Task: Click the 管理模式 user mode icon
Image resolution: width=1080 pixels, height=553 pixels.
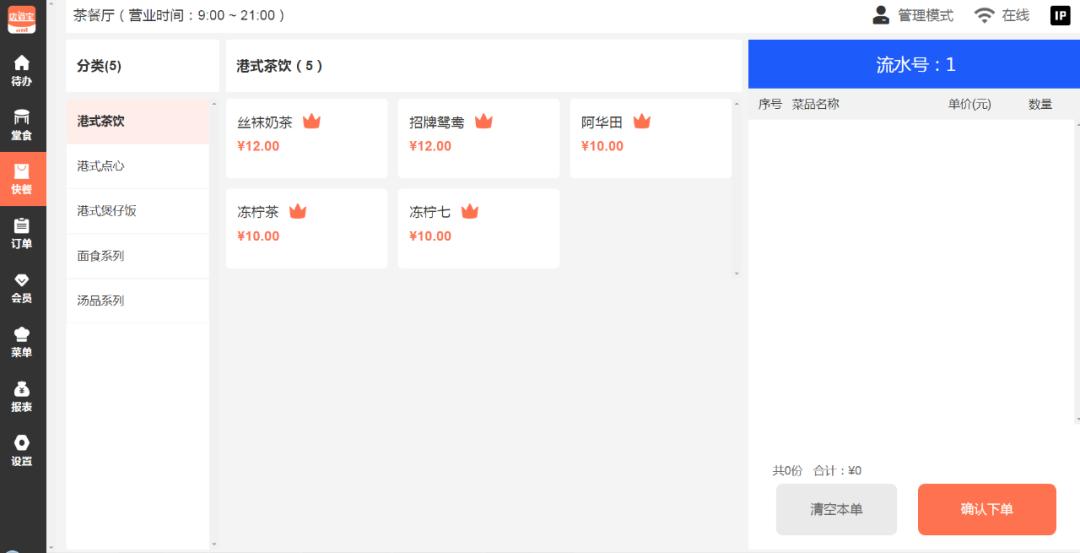Action: click(x=881, y=15)
